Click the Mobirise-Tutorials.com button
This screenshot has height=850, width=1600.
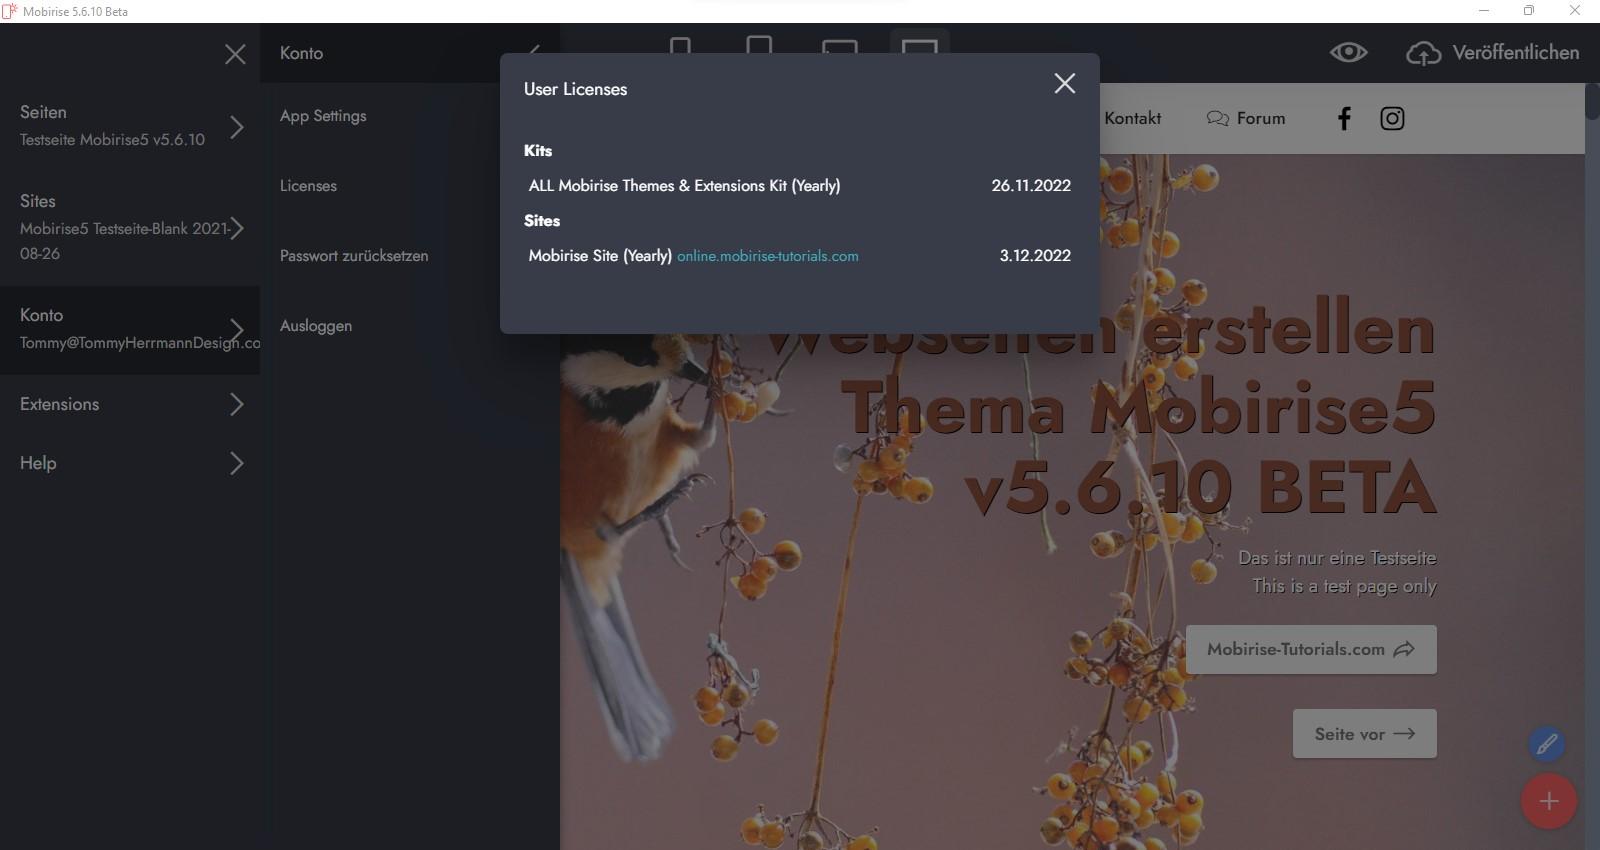click(x=1311, y=649)
